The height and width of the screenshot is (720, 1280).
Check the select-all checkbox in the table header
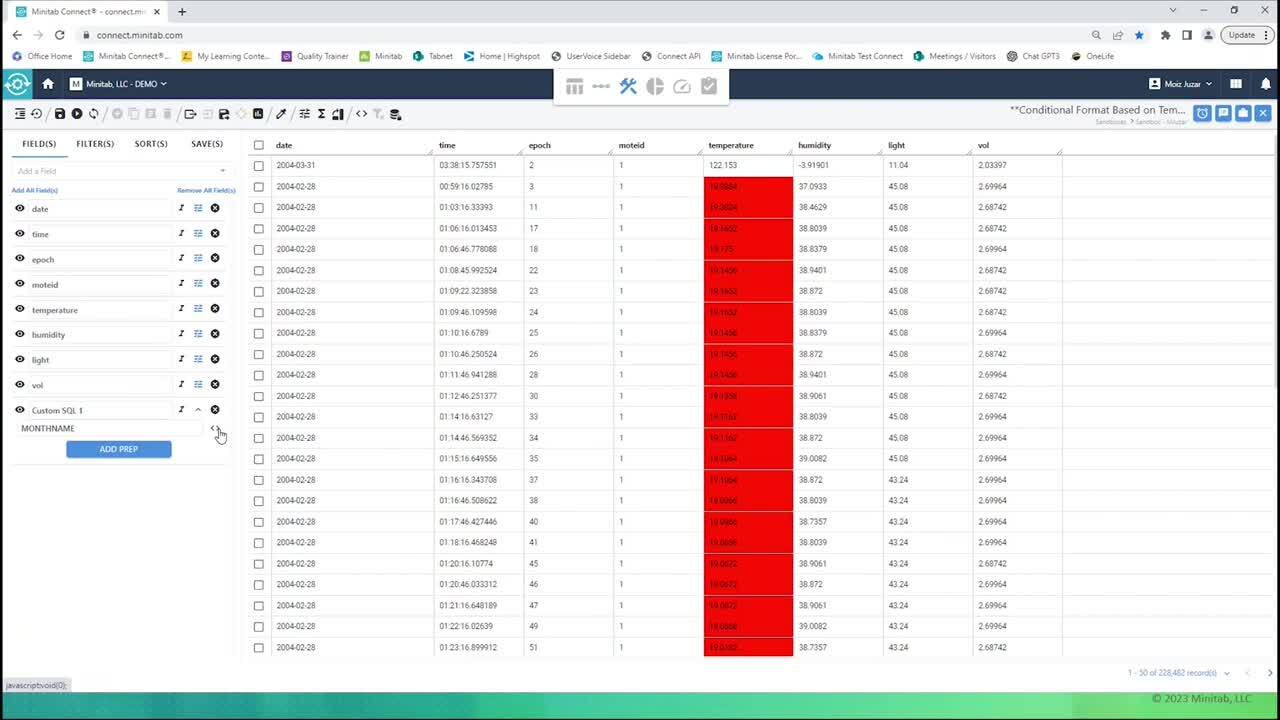tap(258, 144)
